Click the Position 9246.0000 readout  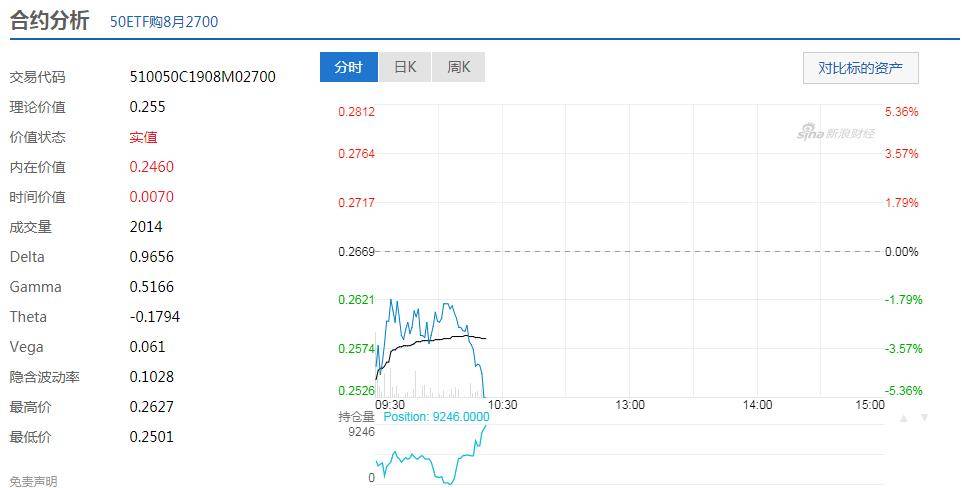tap(436, 417)
